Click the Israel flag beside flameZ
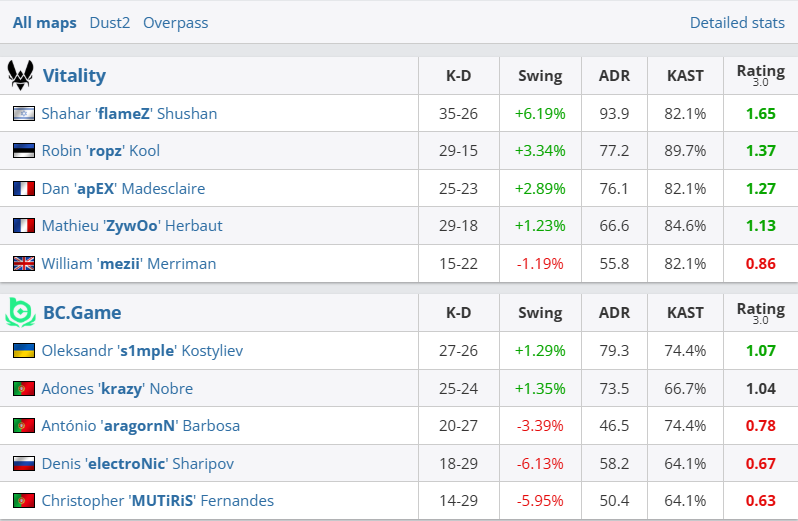798x521 pixels. [24, 114]
